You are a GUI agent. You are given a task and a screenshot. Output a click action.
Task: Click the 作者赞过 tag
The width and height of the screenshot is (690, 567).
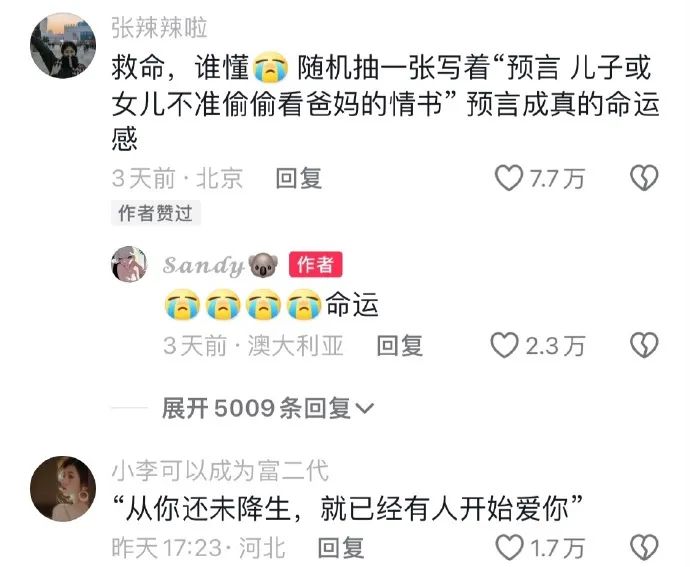(156, 213)
